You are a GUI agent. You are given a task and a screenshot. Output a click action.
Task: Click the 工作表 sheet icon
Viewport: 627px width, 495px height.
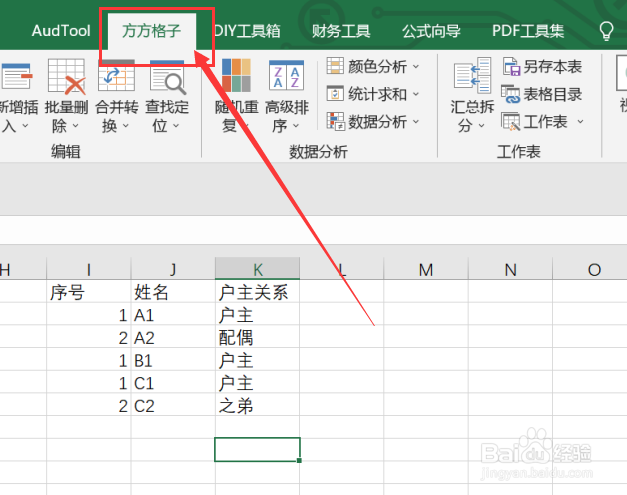tap(511, 122)
